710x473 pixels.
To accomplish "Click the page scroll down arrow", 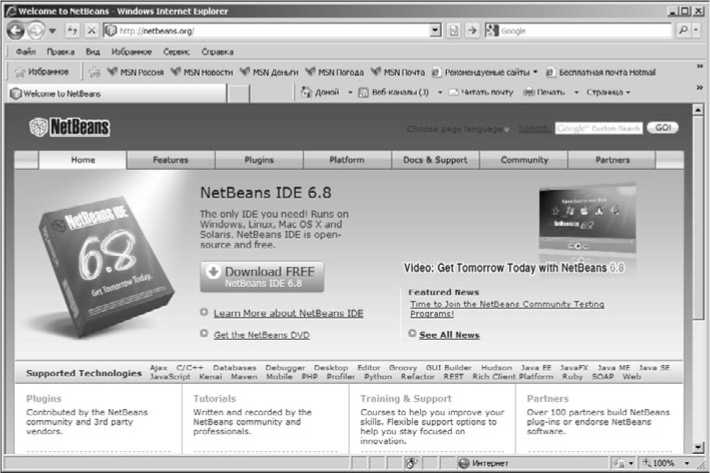I will click(698, 447).
